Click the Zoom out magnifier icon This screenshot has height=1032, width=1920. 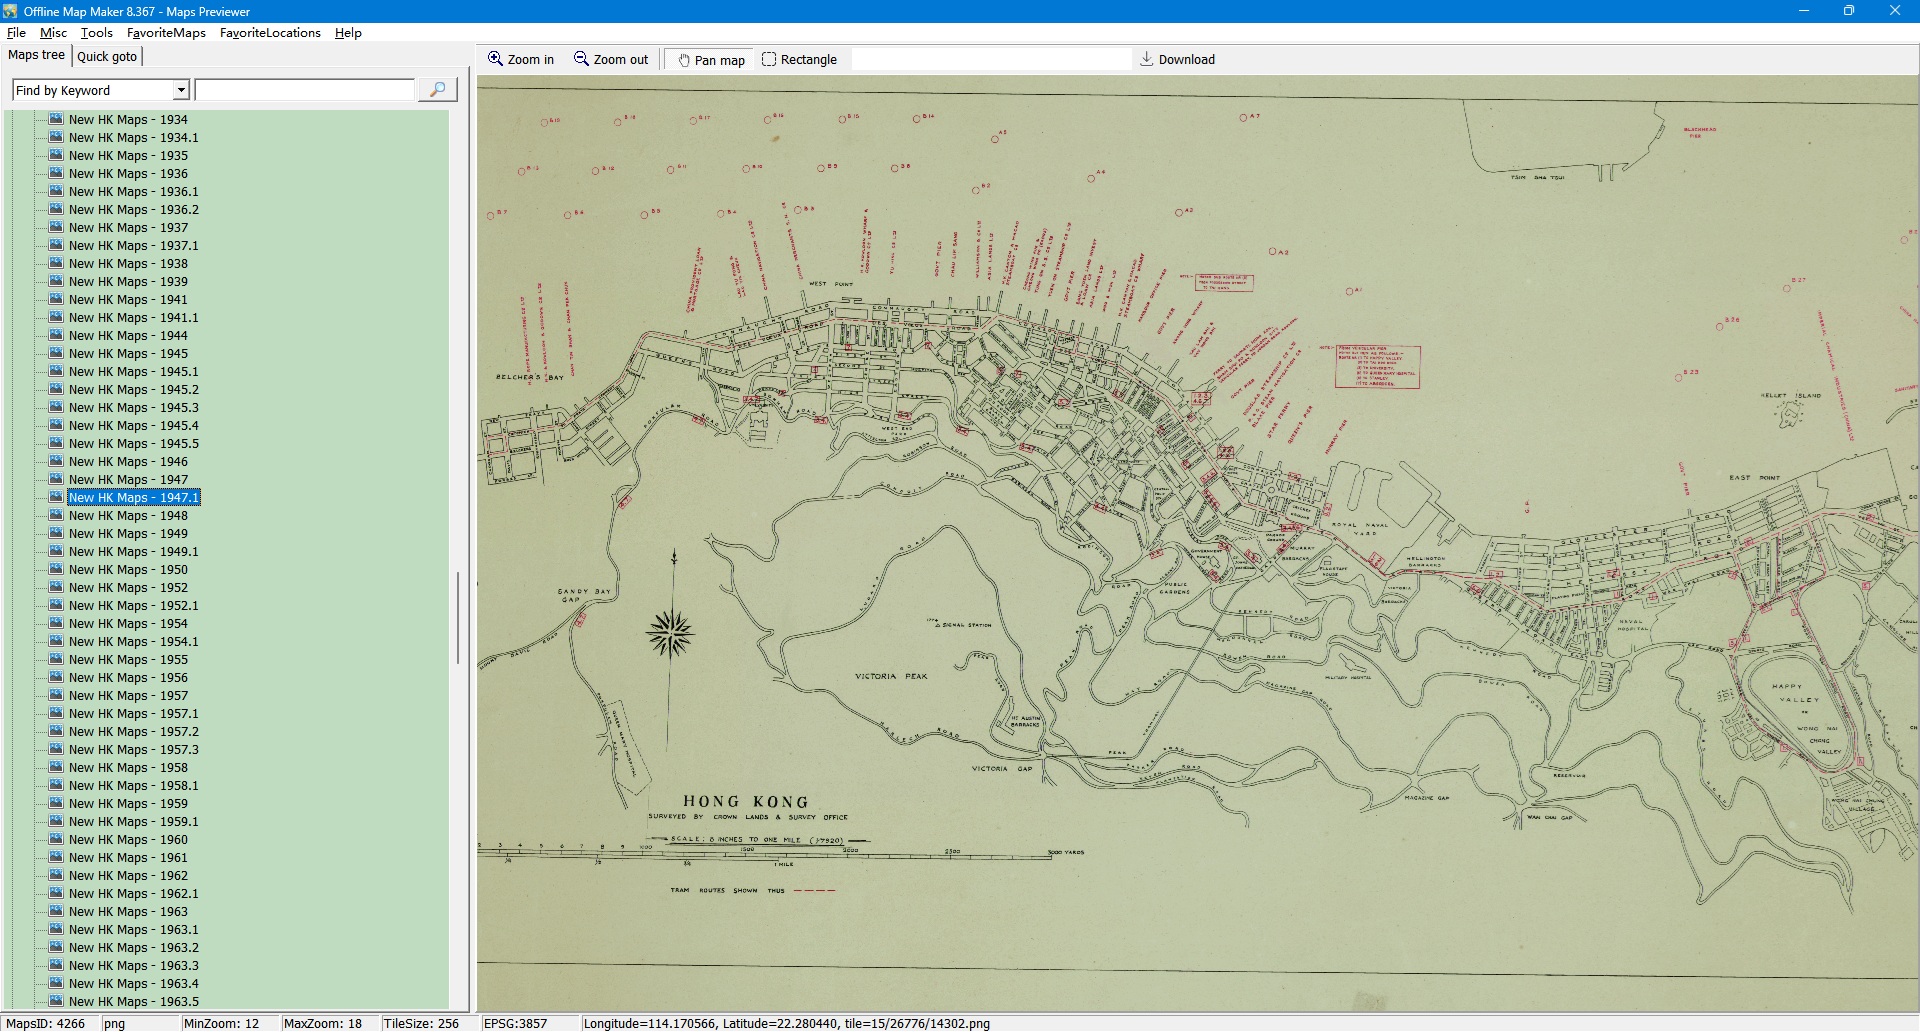pyautogui.click(x=581, y=59)
